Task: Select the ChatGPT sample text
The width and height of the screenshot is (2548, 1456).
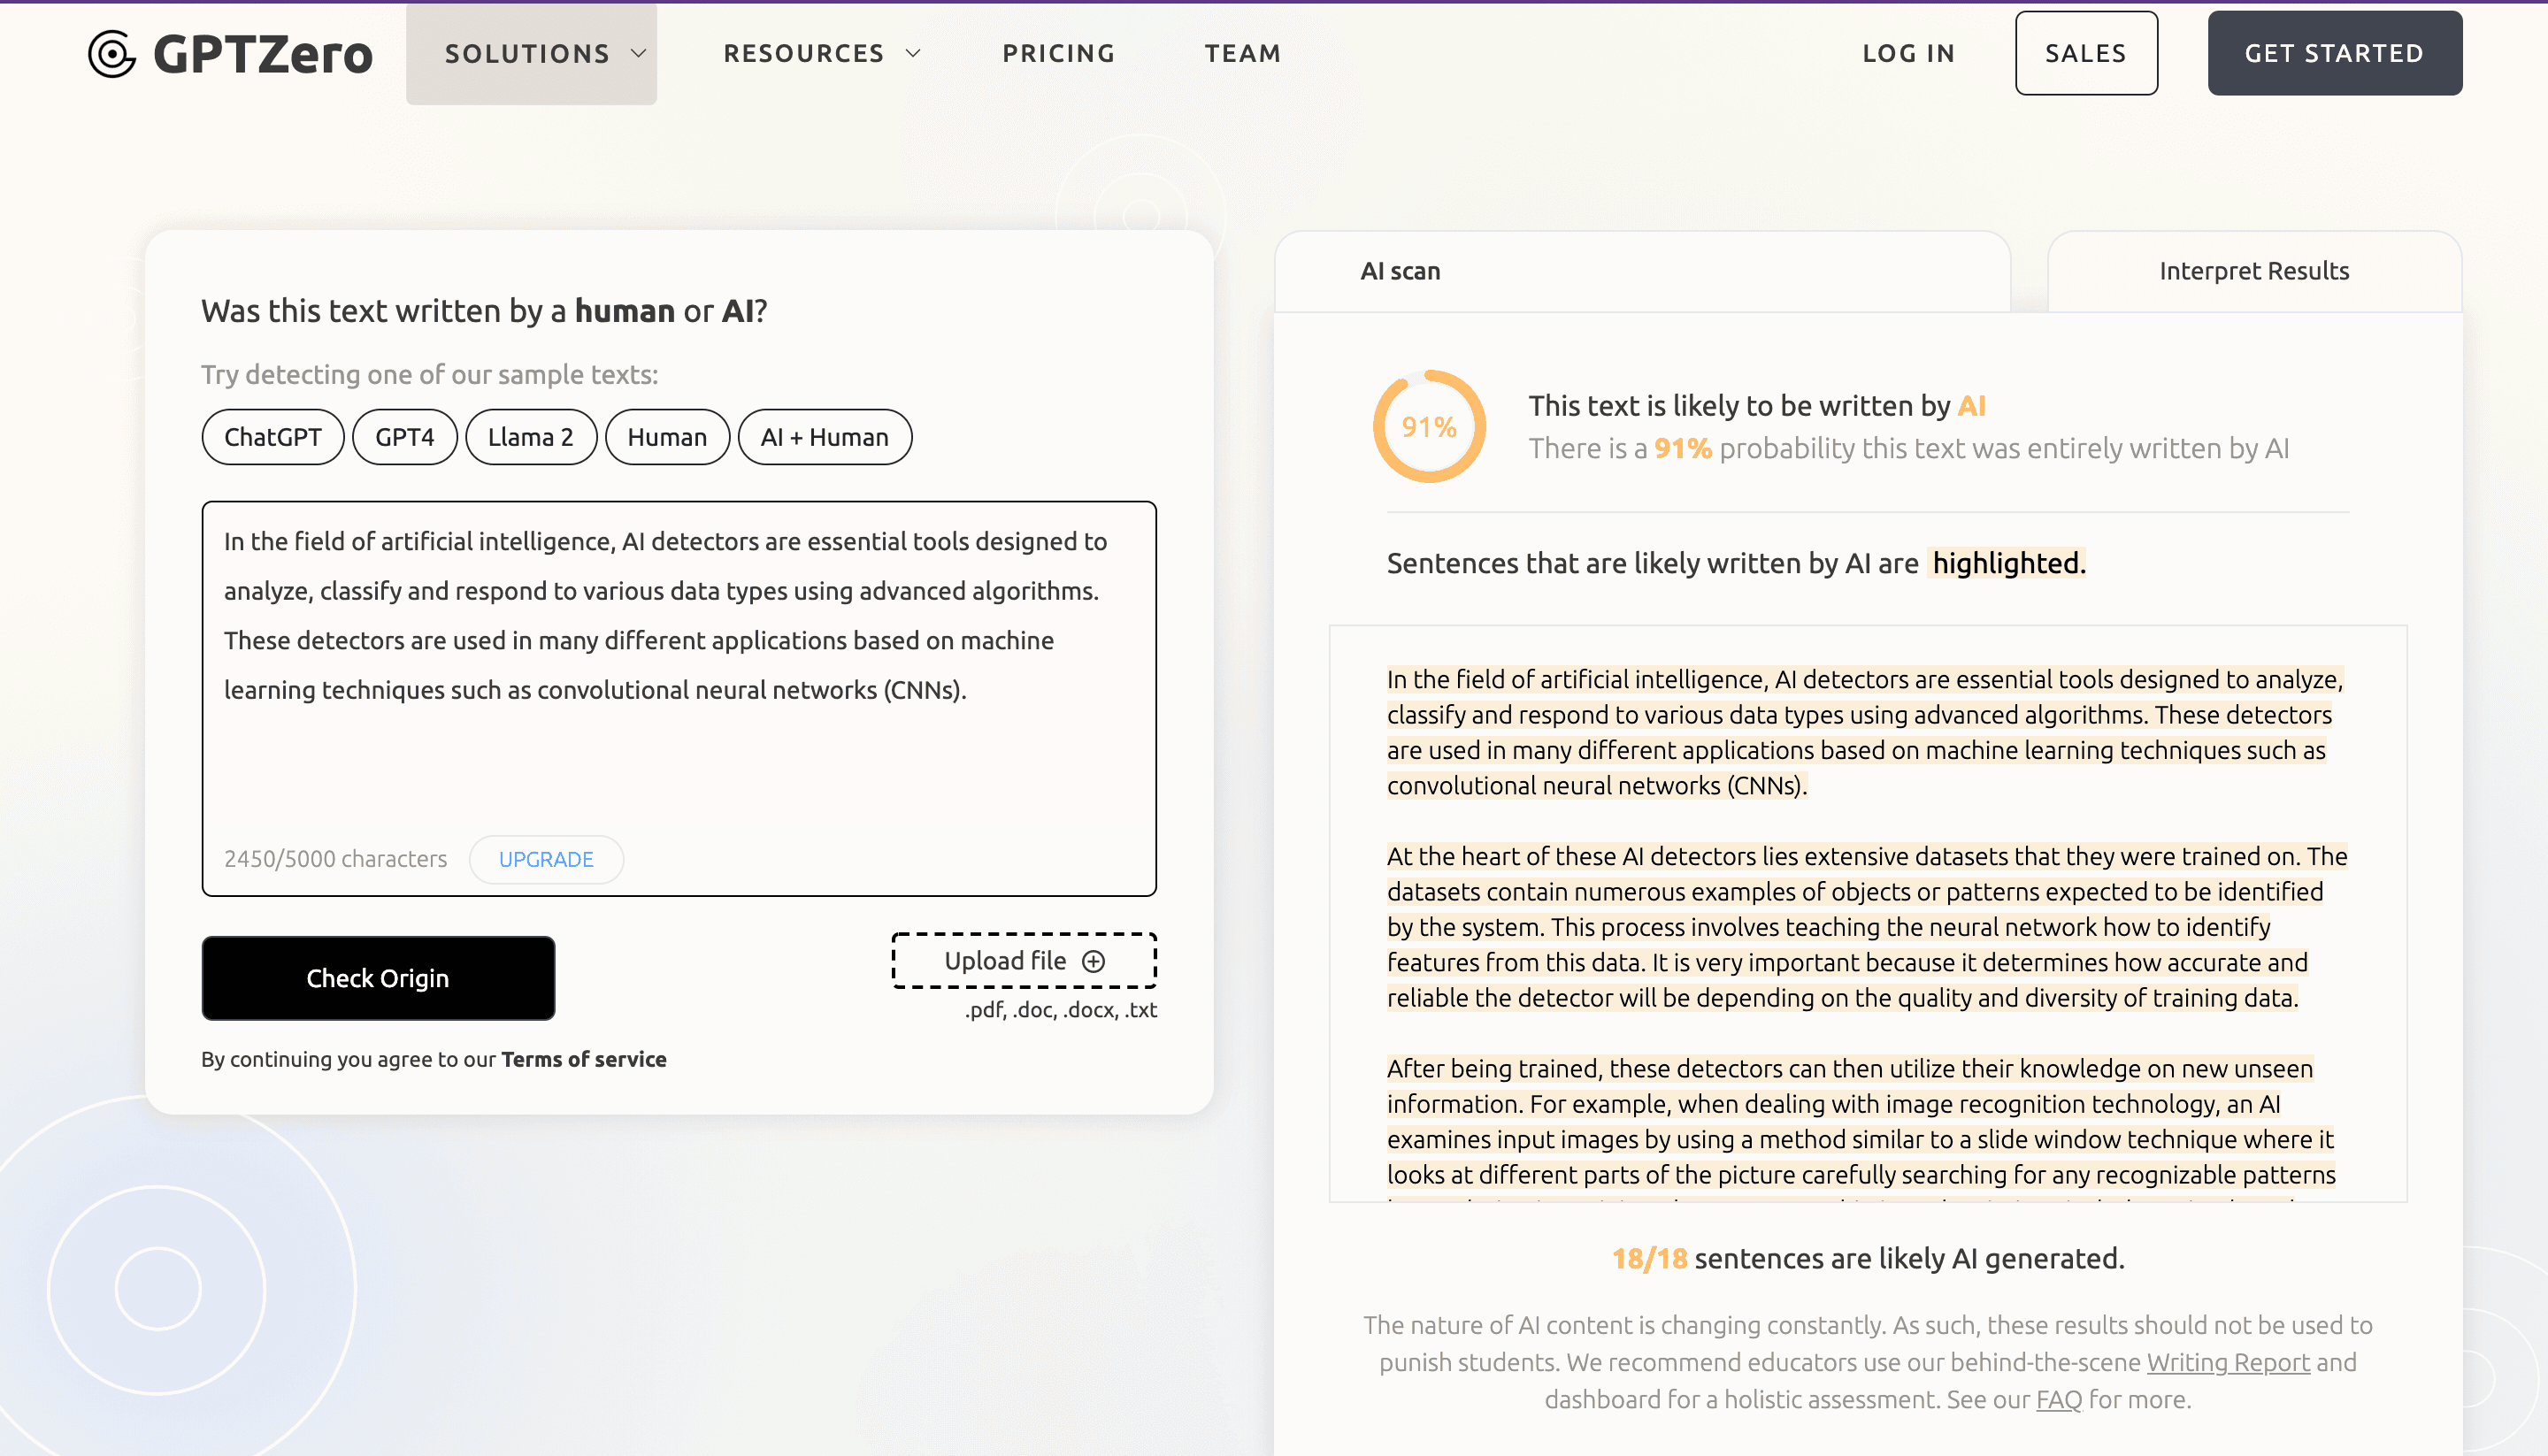Action: coord(272,437)
